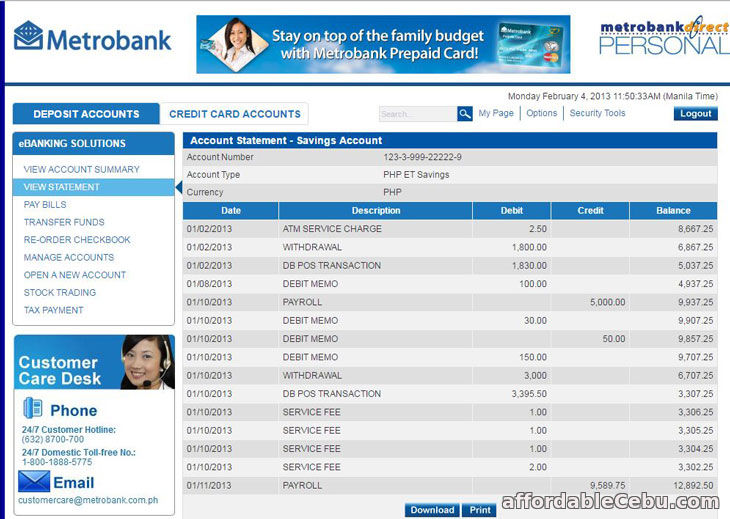The image size is (730, 519).
Task: Click toll-free number 1-800-1888-5775
Action: coord(57,462)
